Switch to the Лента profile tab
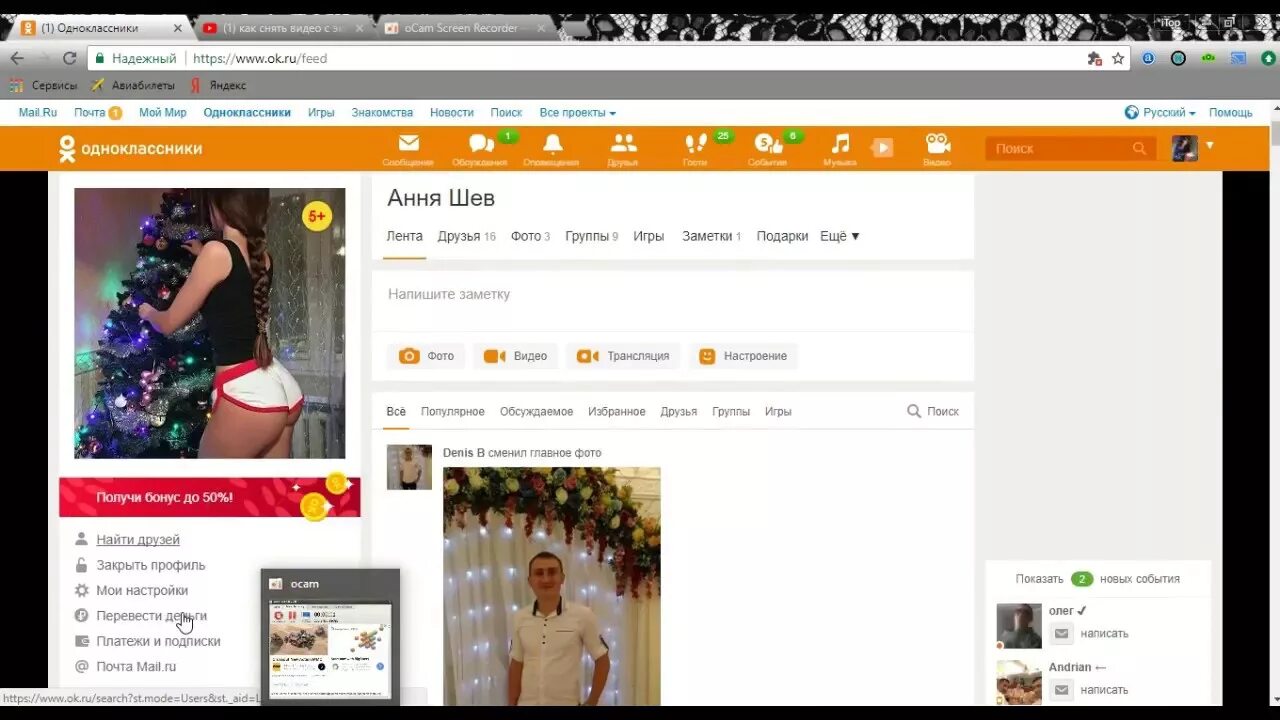The width and height of the screenshot is (1280, 720). pyautogui.click(x=404, y=236)
